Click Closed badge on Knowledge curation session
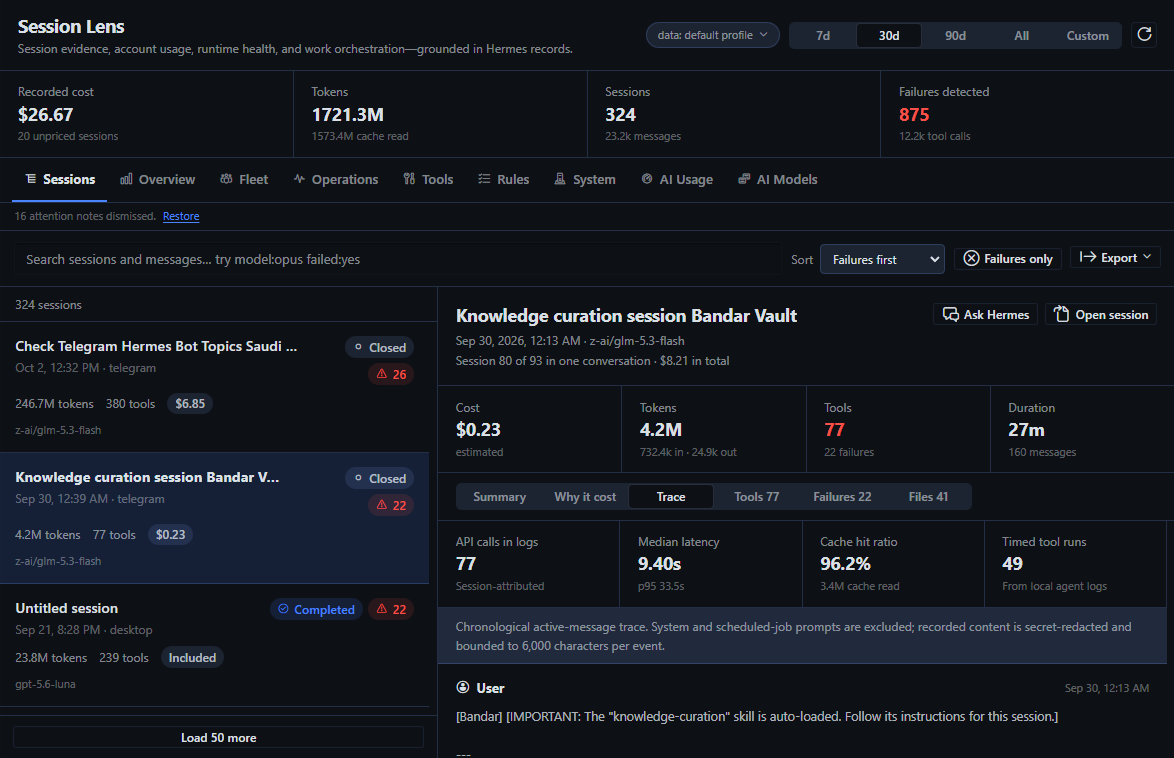 coord(380,479)
